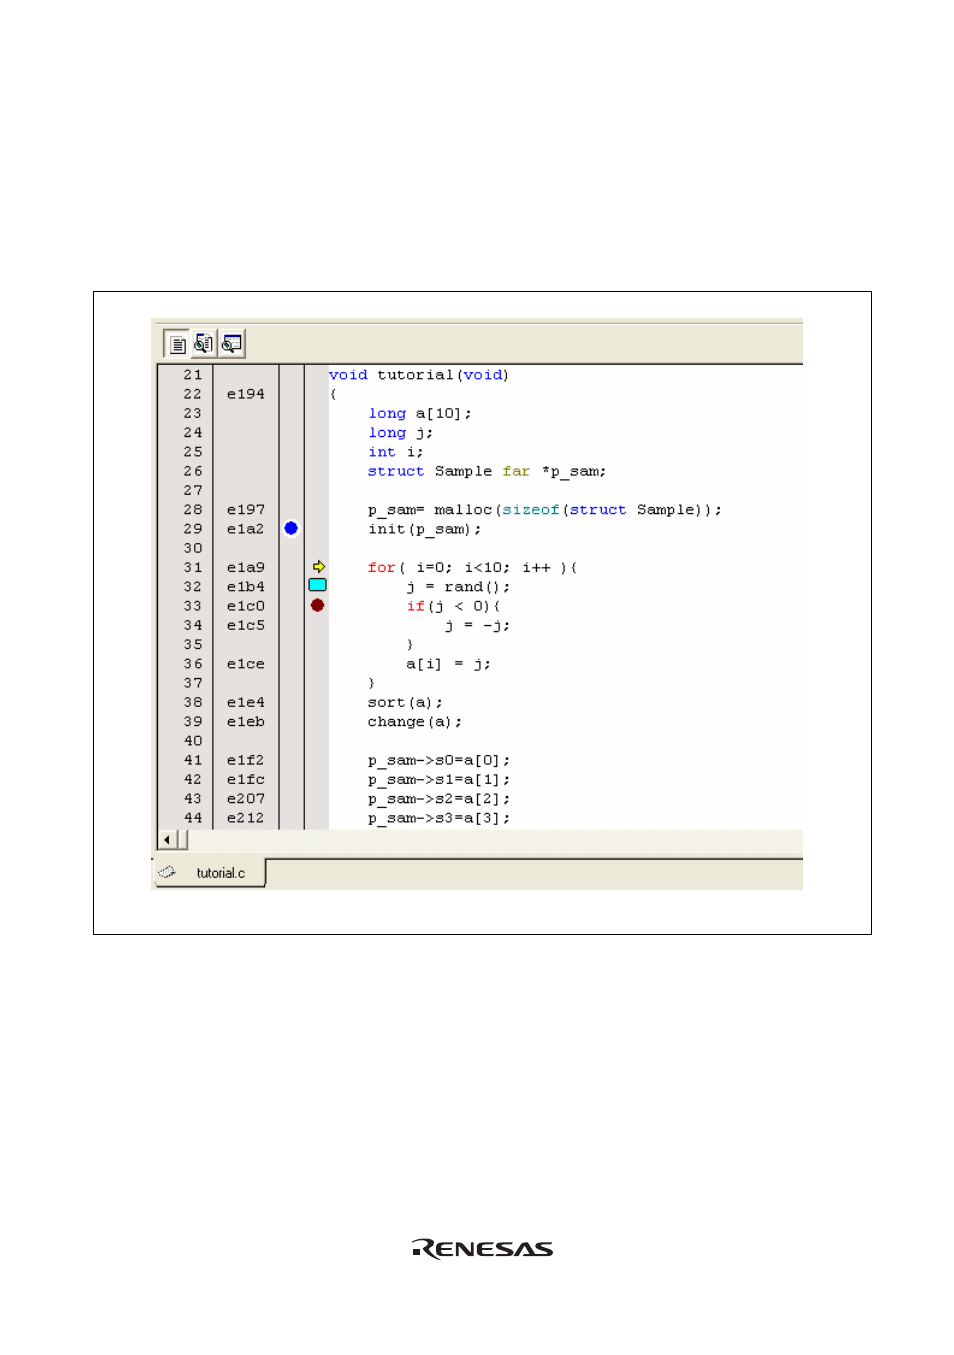Click address e194
The width and height of the screenshot is (954, 1355).
(246, 394)
